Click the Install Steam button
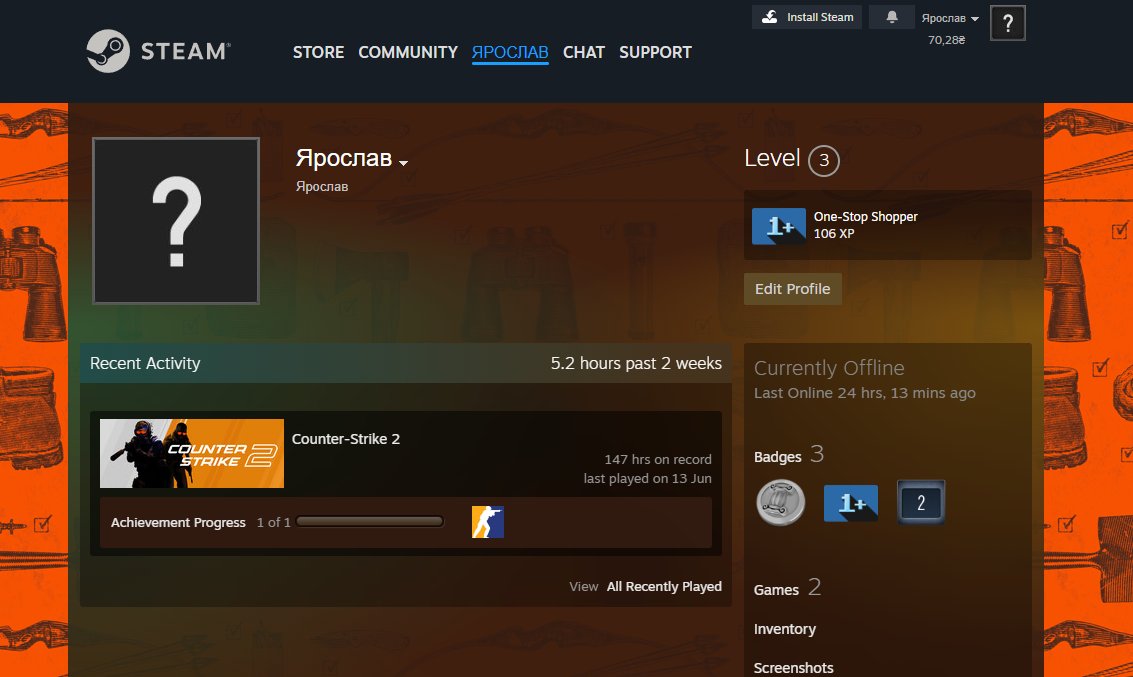Viewport: 1133px width, 677px height. (806, 17)
